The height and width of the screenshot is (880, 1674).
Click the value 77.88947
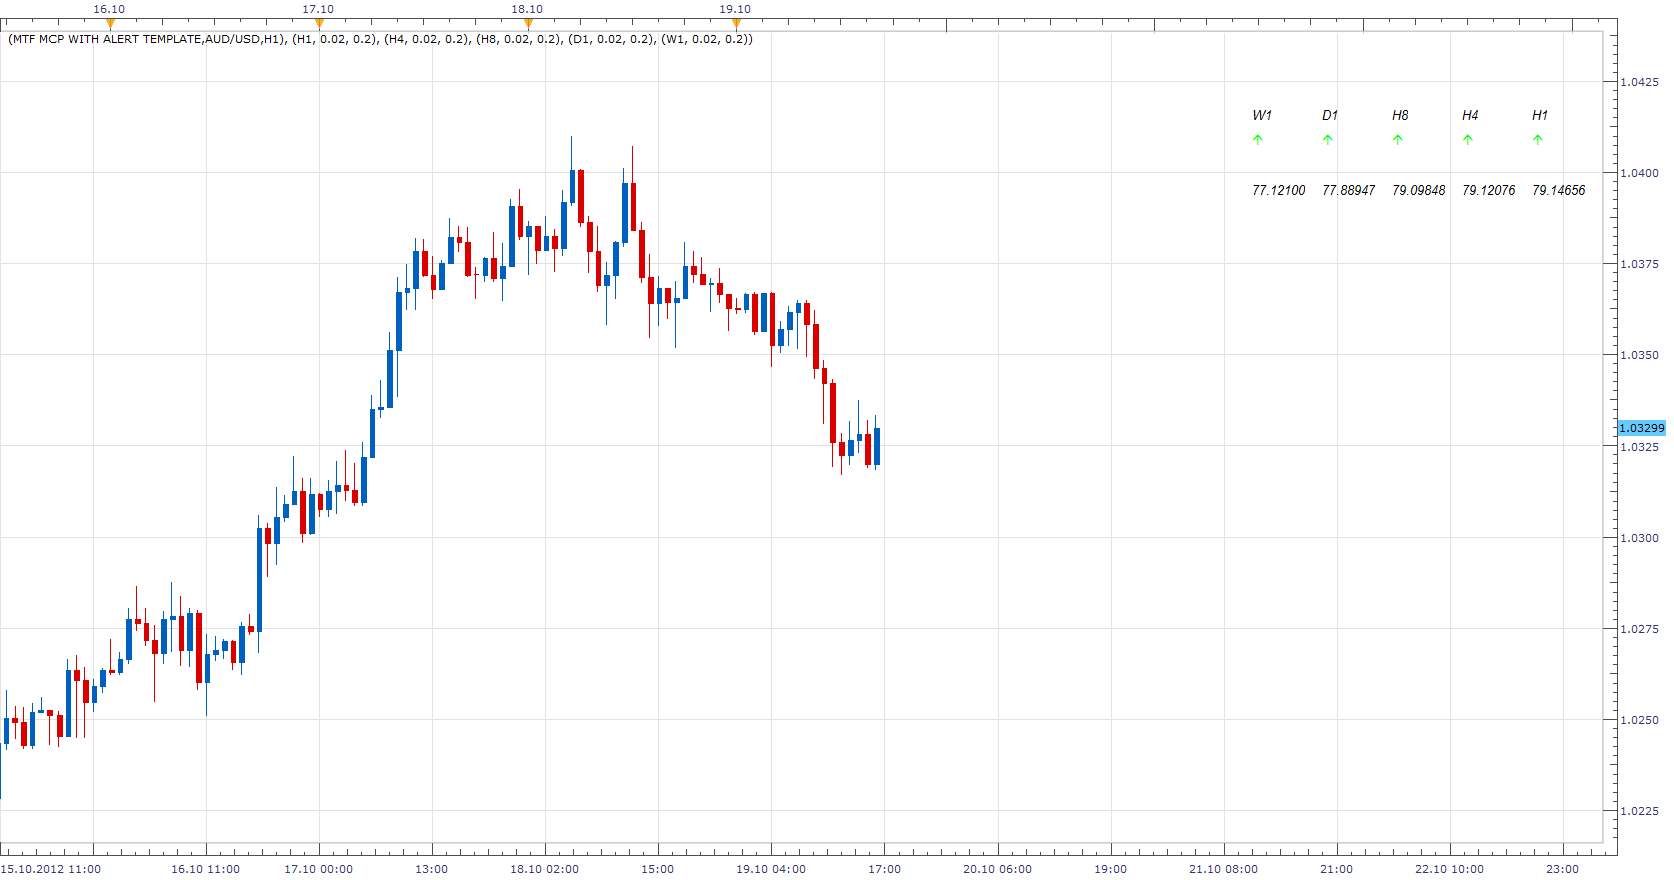1349,190
